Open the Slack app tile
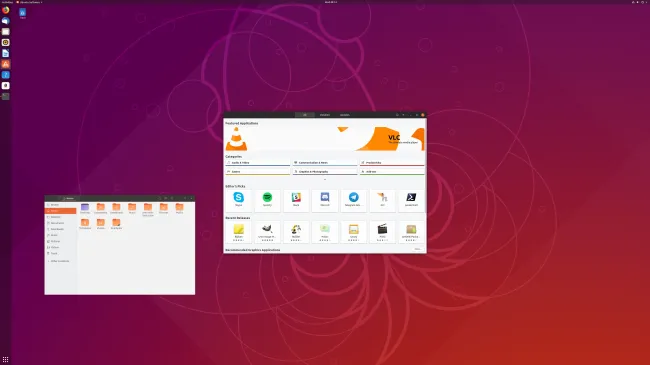Viewport: 650px width, 365px height. coord(296,200)
